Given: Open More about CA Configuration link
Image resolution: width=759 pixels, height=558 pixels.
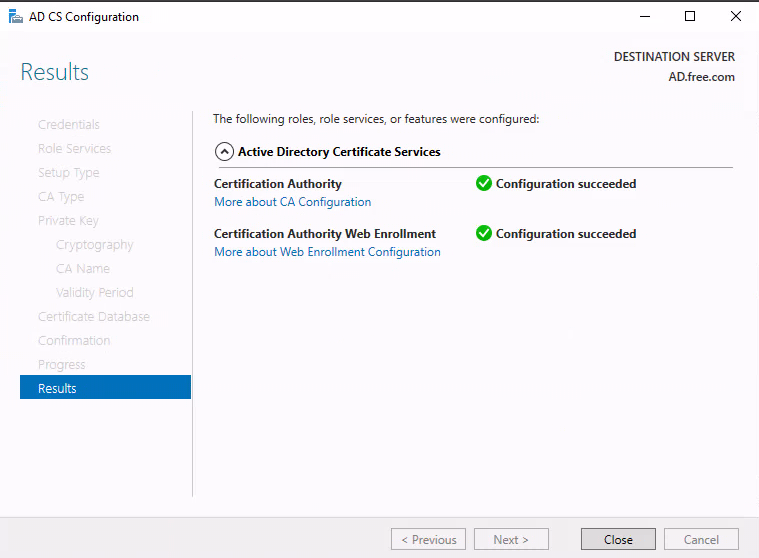Looking at the screenshot, I should (x=292, y=202).
